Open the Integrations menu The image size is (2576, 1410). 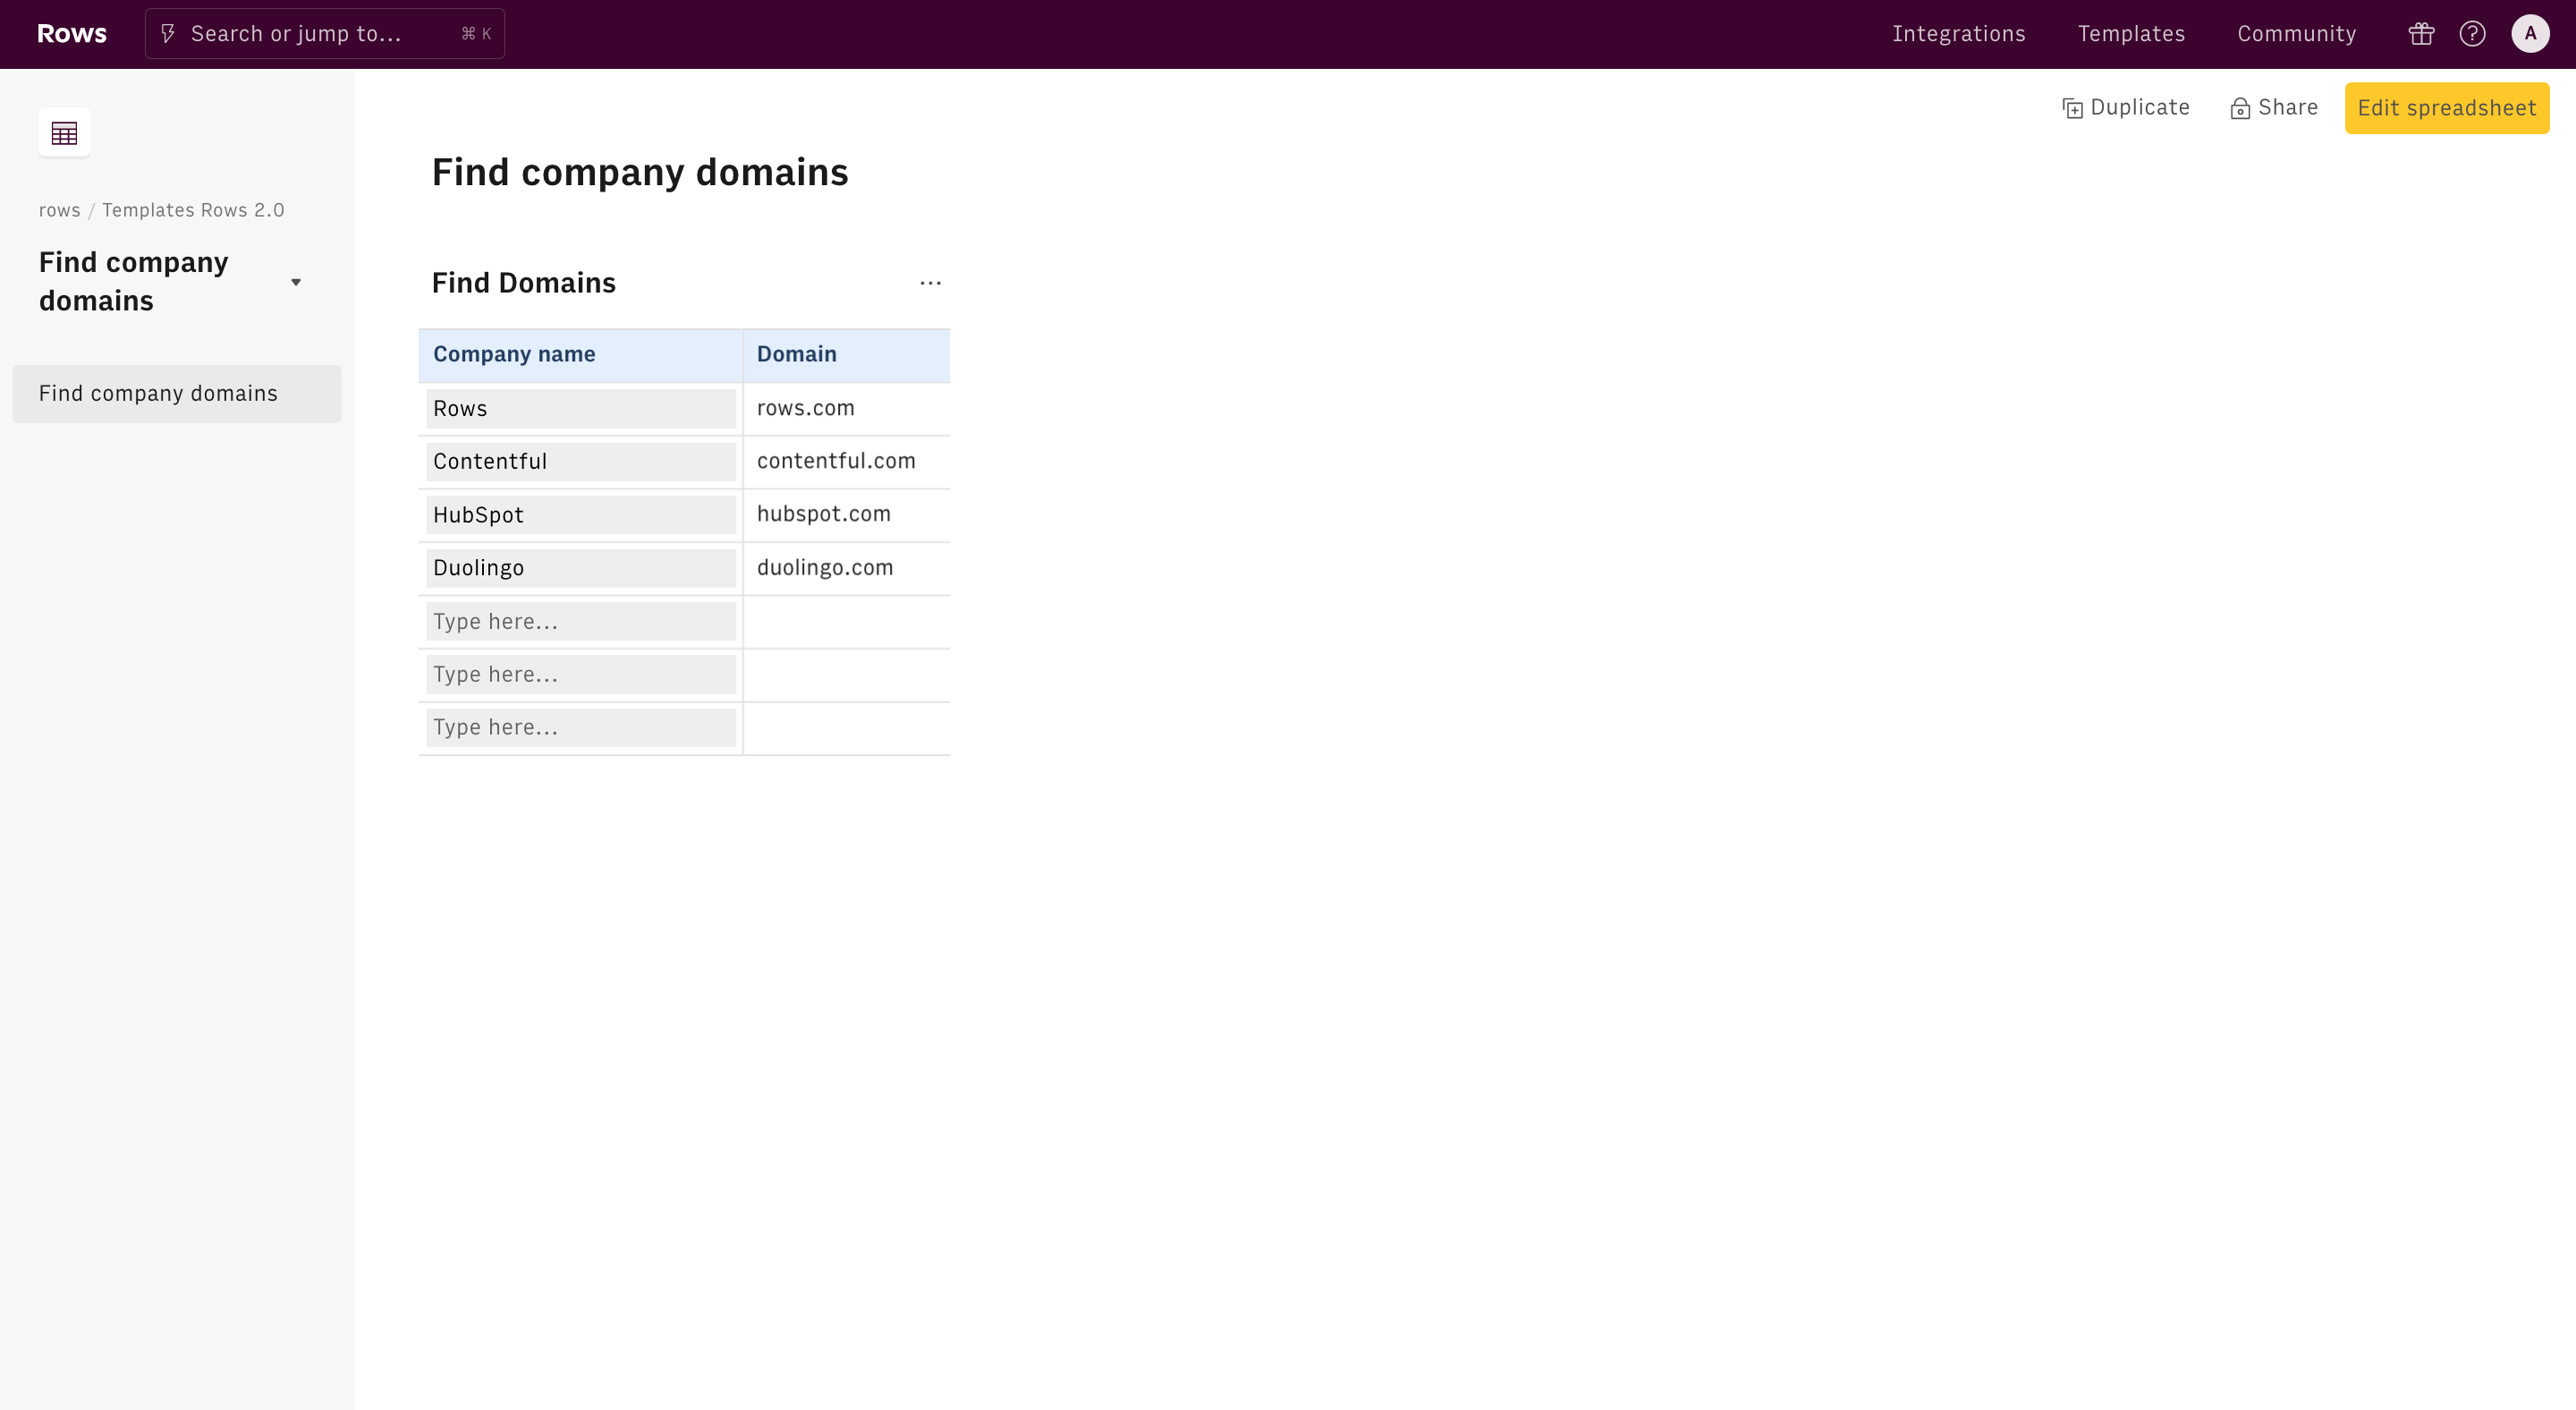[x=1958, y=34]
